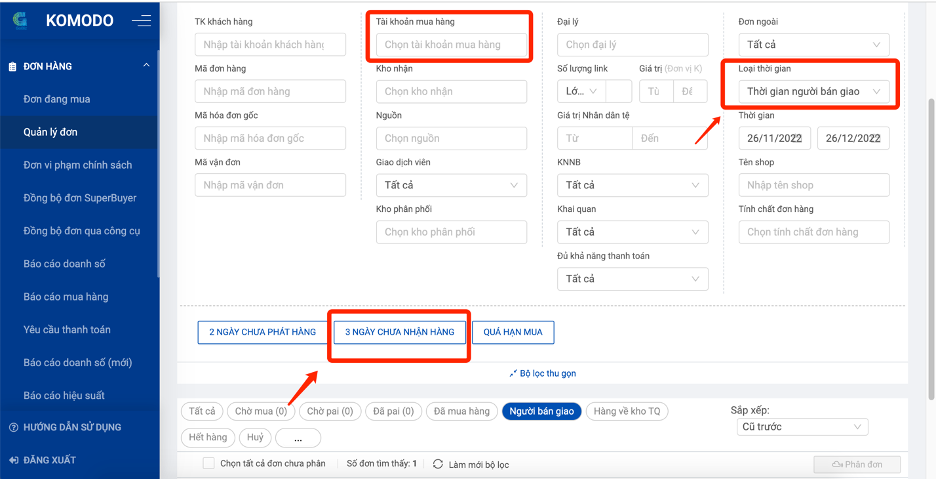Screen dimensions: 936x480
Task: Click the start date field 26/11/2022
Action: 773,139
